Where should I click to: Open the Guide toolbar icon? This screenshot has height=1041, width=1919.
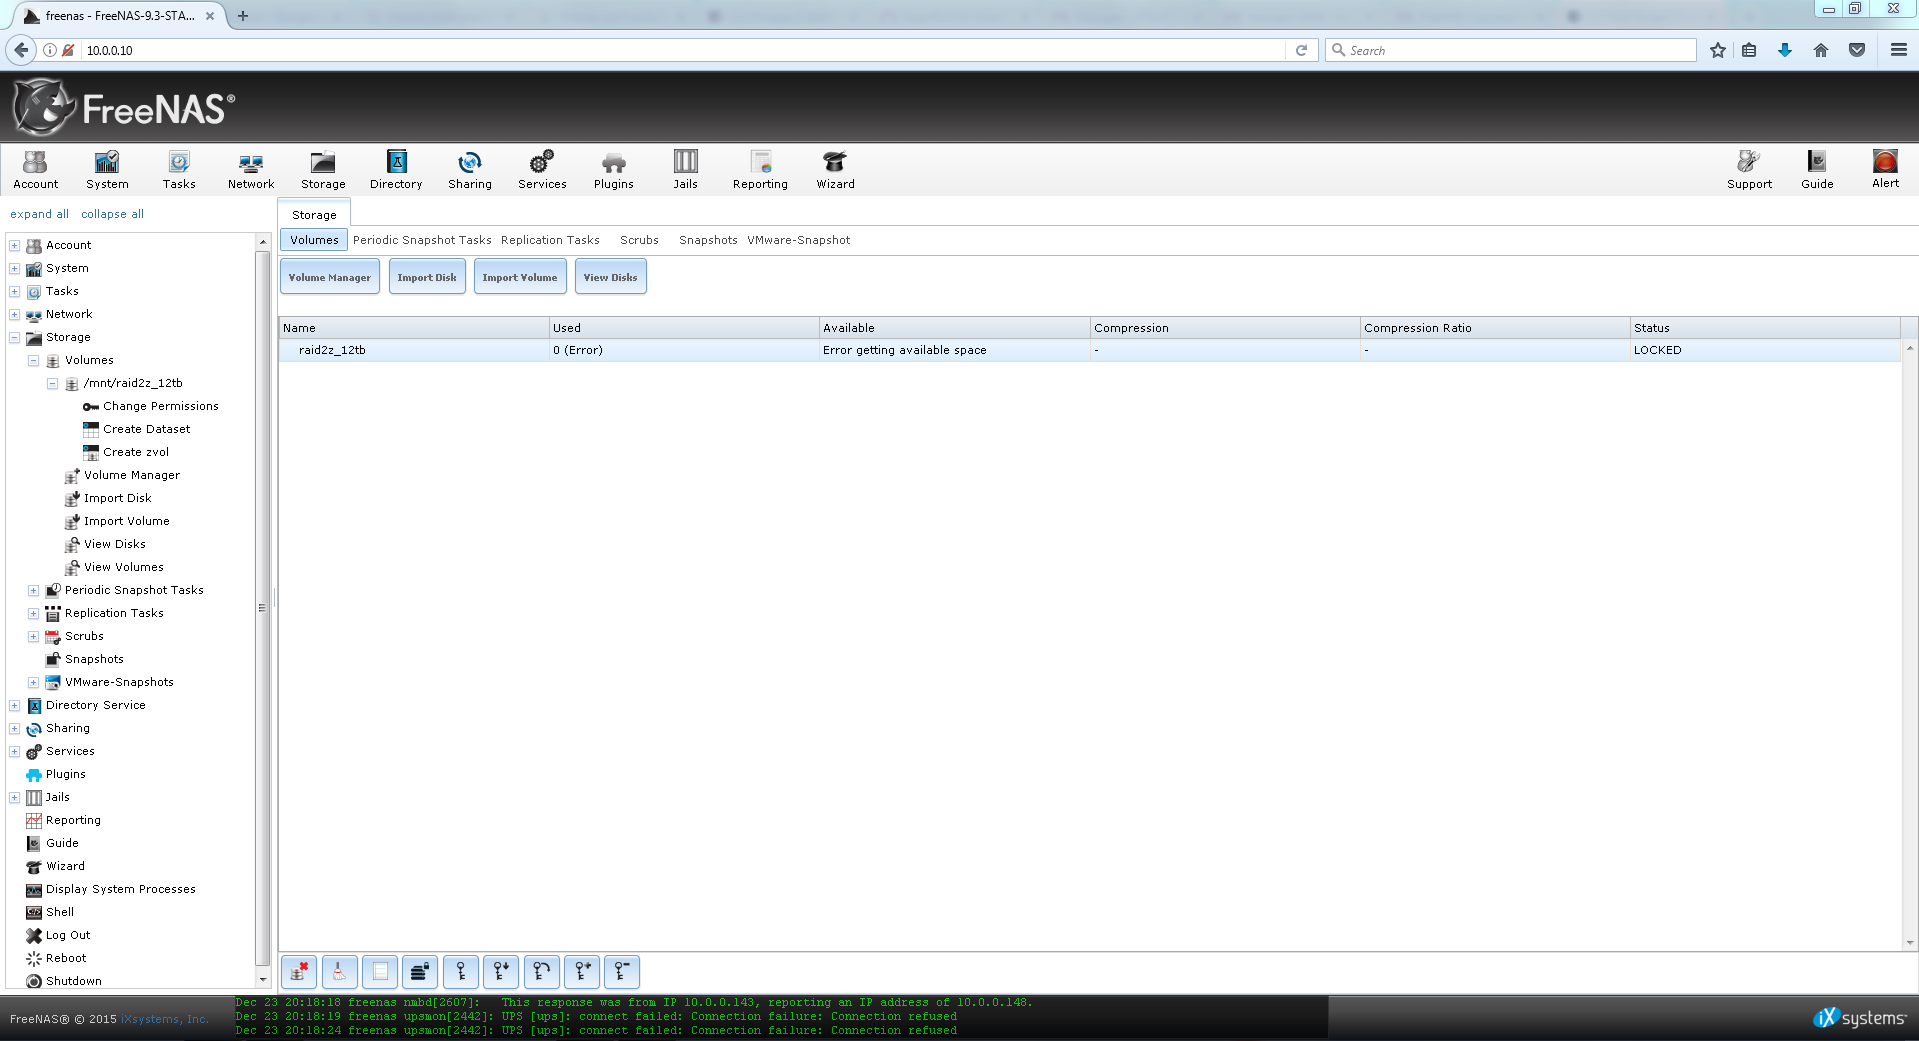[x=1817, y=169]
